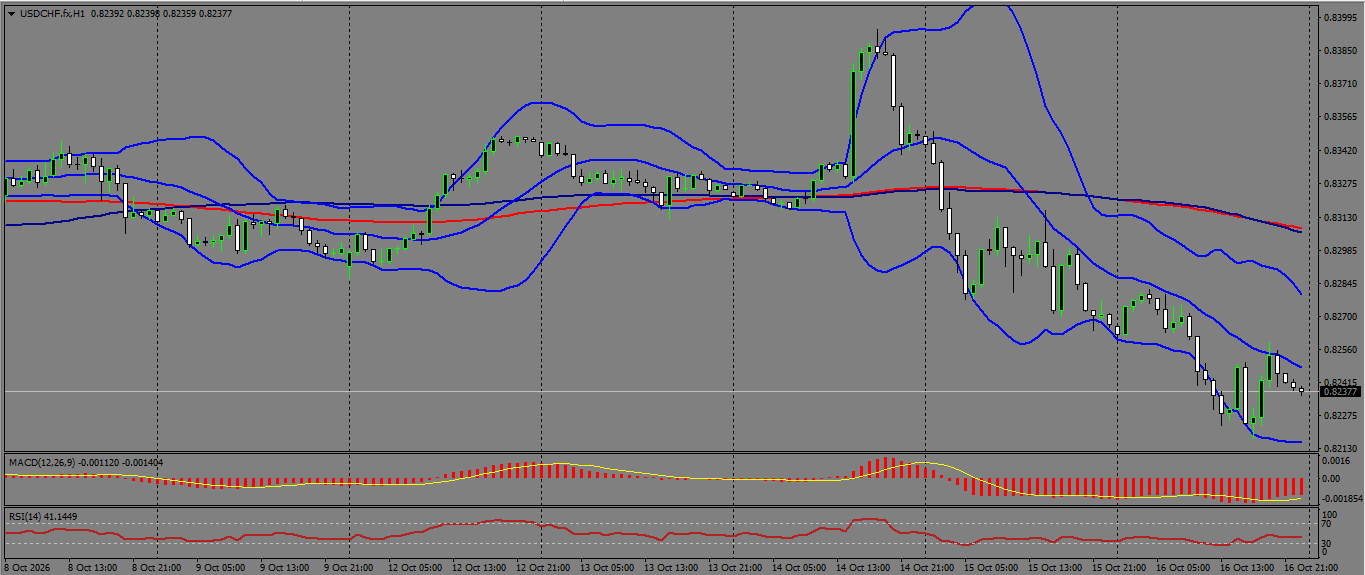Image resolution: width=1365 pixels, height=575 pixels.
Task: Click the current price tag 0.82377
Action: coord(1341,391)
